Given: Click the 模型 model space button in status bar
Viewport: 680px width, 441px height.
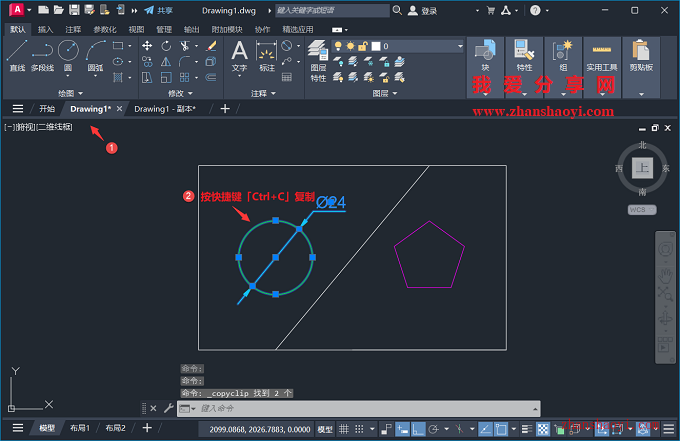Looking at the screenshot, I should click(325, 429).
